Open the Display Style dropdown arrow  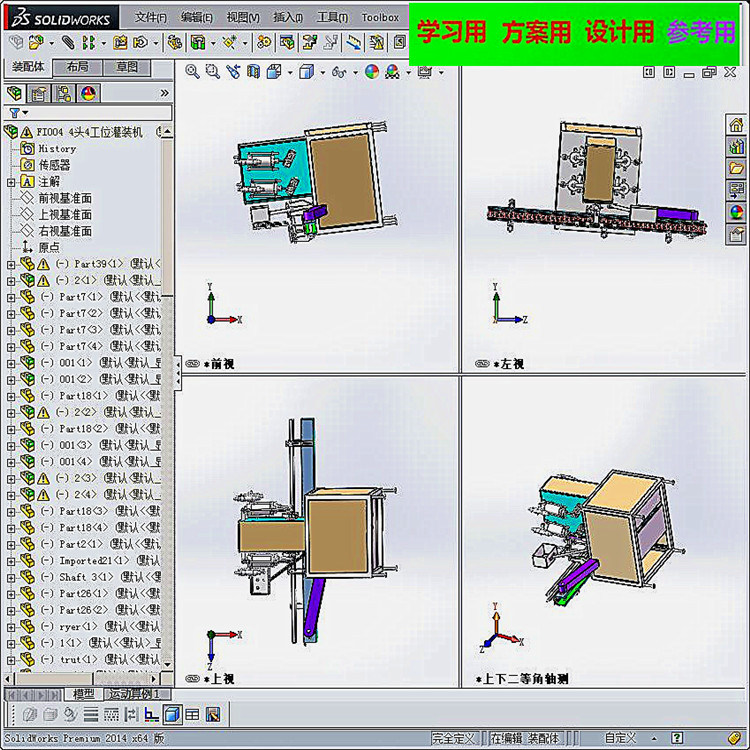pos(322,73)
